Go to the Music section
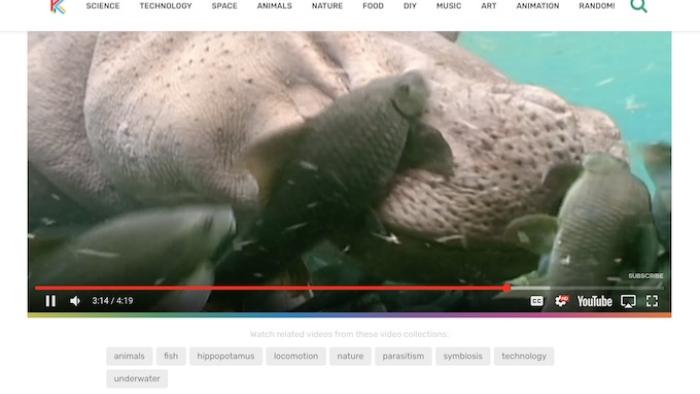Image resolution: width=700 pixels, height=394 pixels. pyautogui.click(x=449, y=6)
